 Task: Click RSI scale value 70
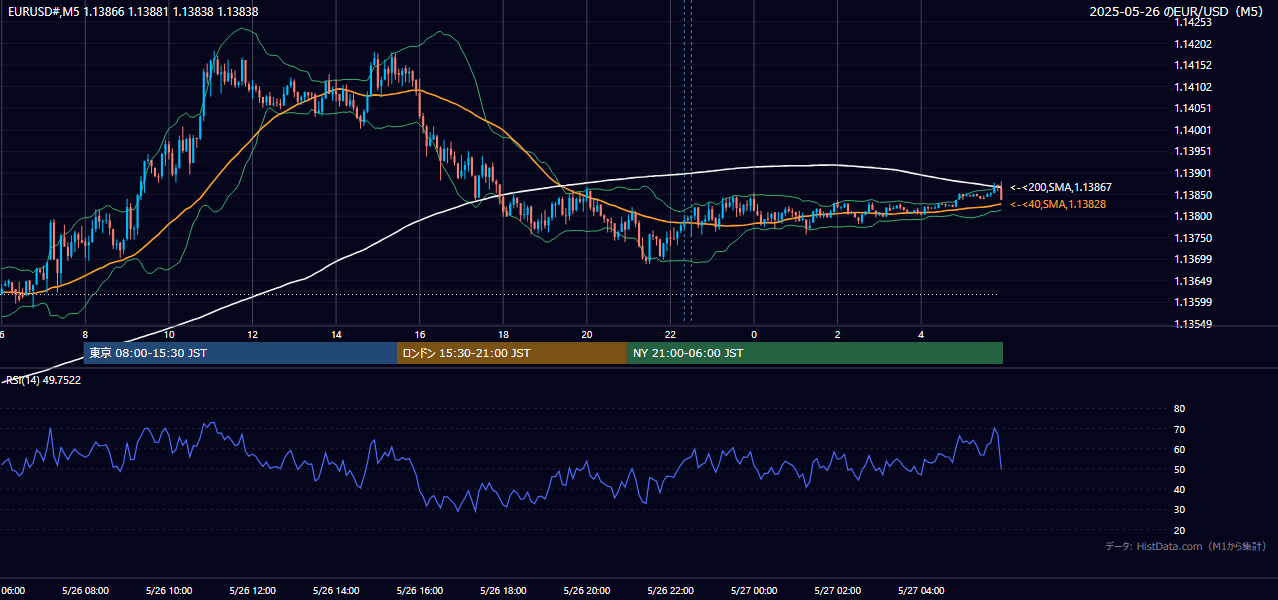pos(1179,429)
